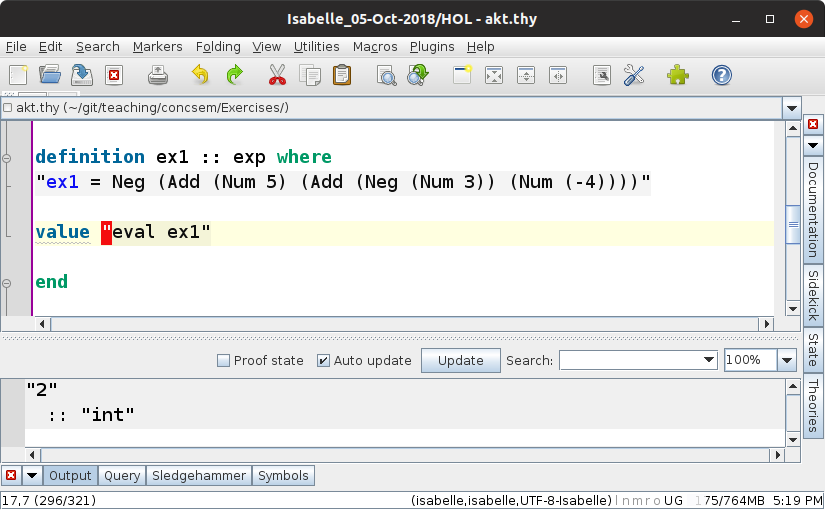This screenshot has width=825, height=510.
Task: Click the New File icon
Action: click(18, 75)
